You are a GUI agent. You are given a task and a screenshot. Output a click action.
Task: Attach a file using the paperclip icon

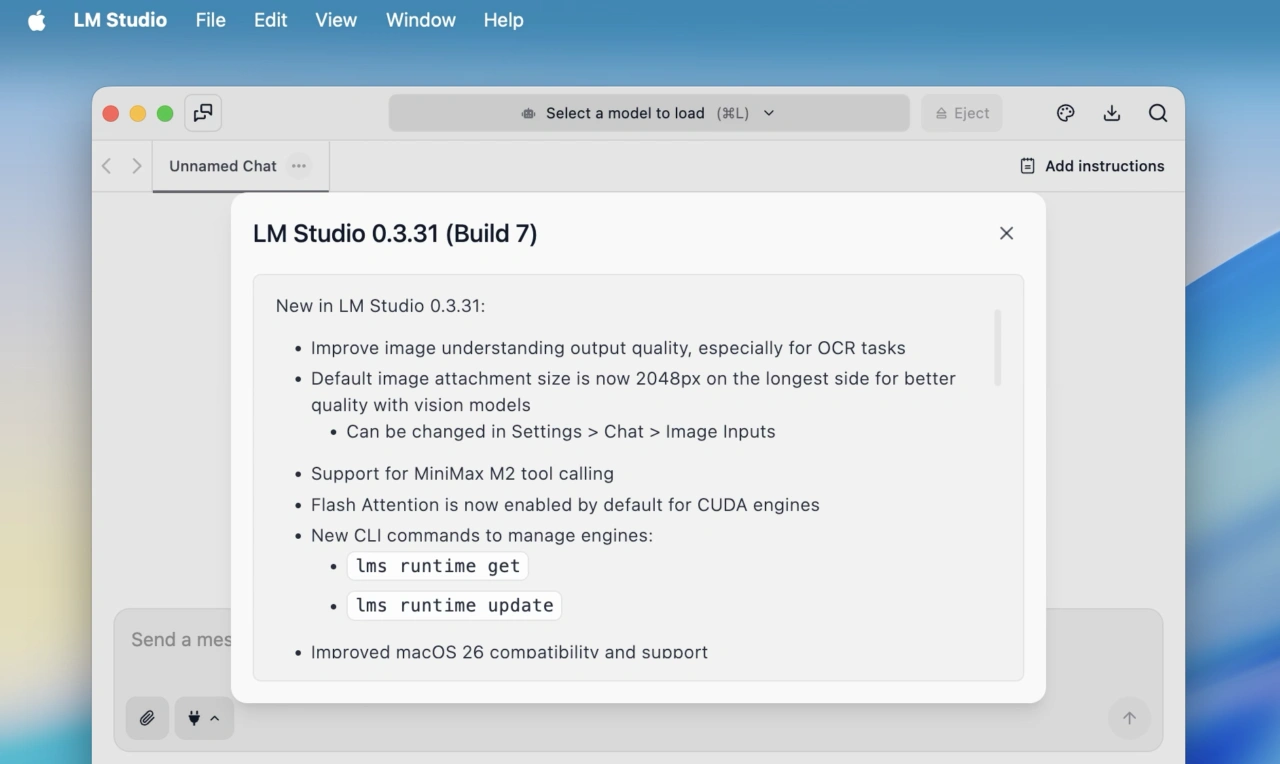147,718
